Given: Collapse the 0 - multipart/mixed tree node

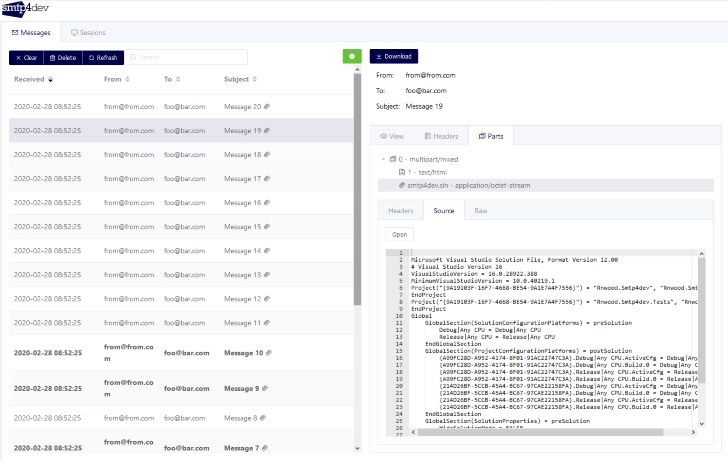Looking at the screenshot, I should point(383,159).
